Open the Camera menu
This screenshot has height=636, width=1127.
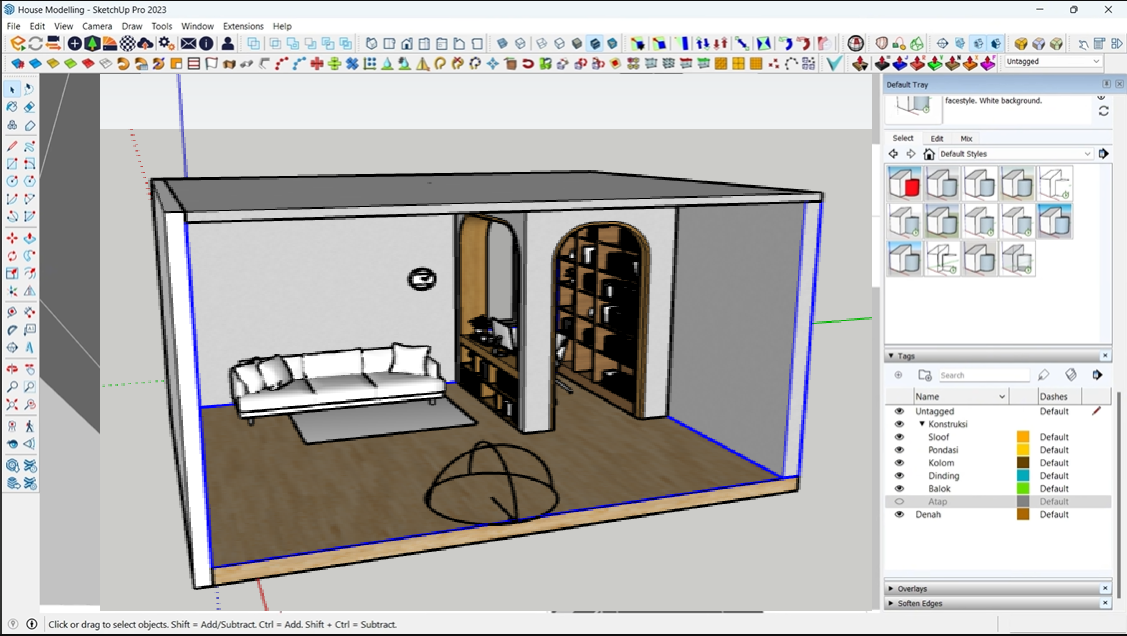click(97, 26)
